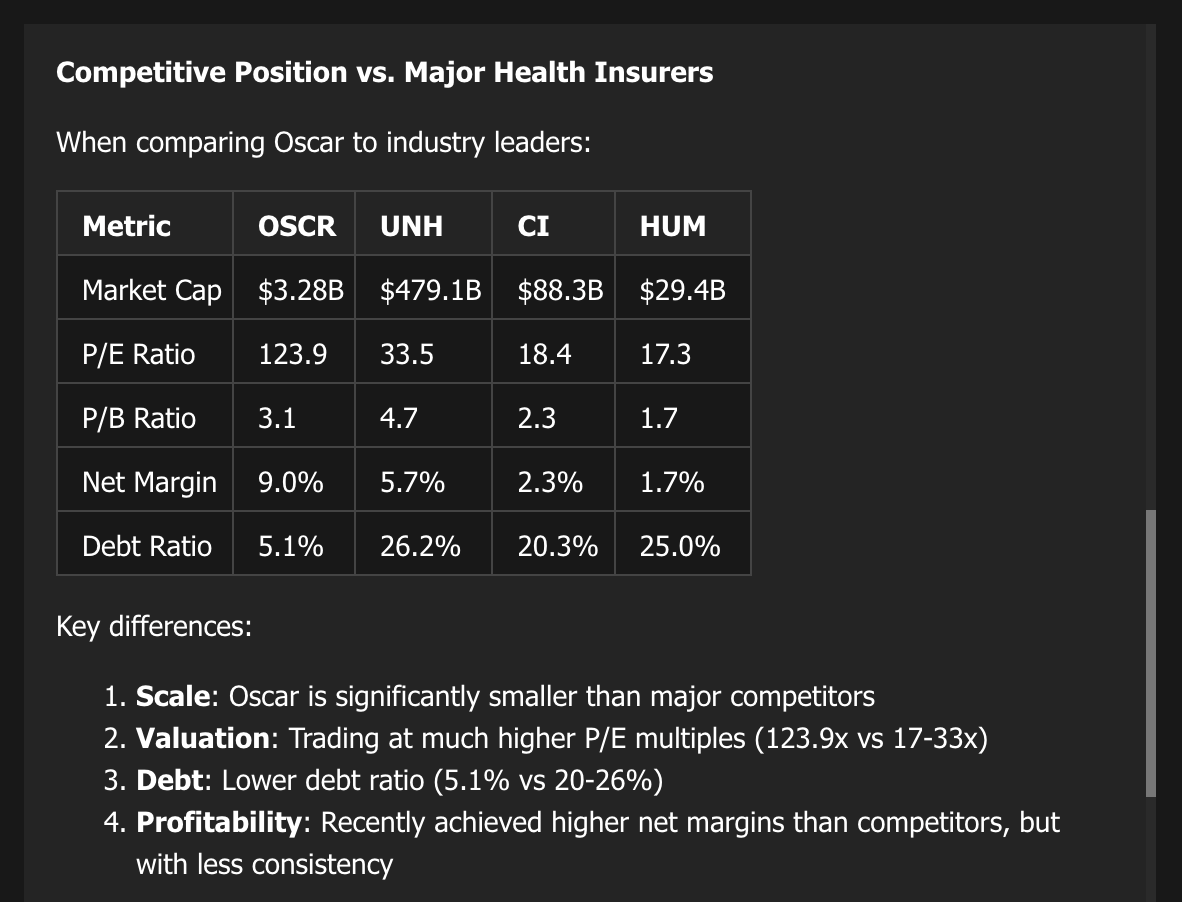Click the Competitive Position vs. Major Health Insurers heading

coord(384,72)
